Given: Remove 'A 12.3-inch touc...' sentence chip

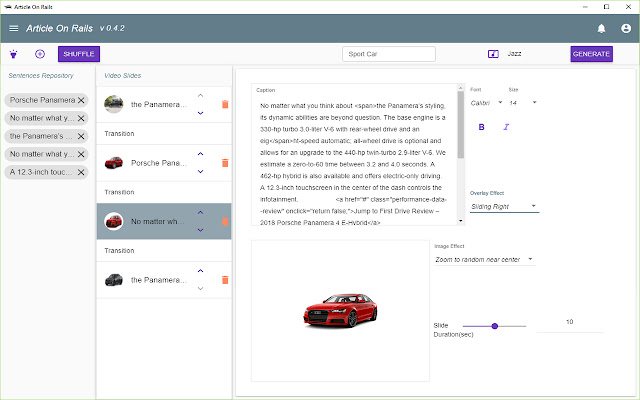Looking at the screenshot, I should (81, 172).
